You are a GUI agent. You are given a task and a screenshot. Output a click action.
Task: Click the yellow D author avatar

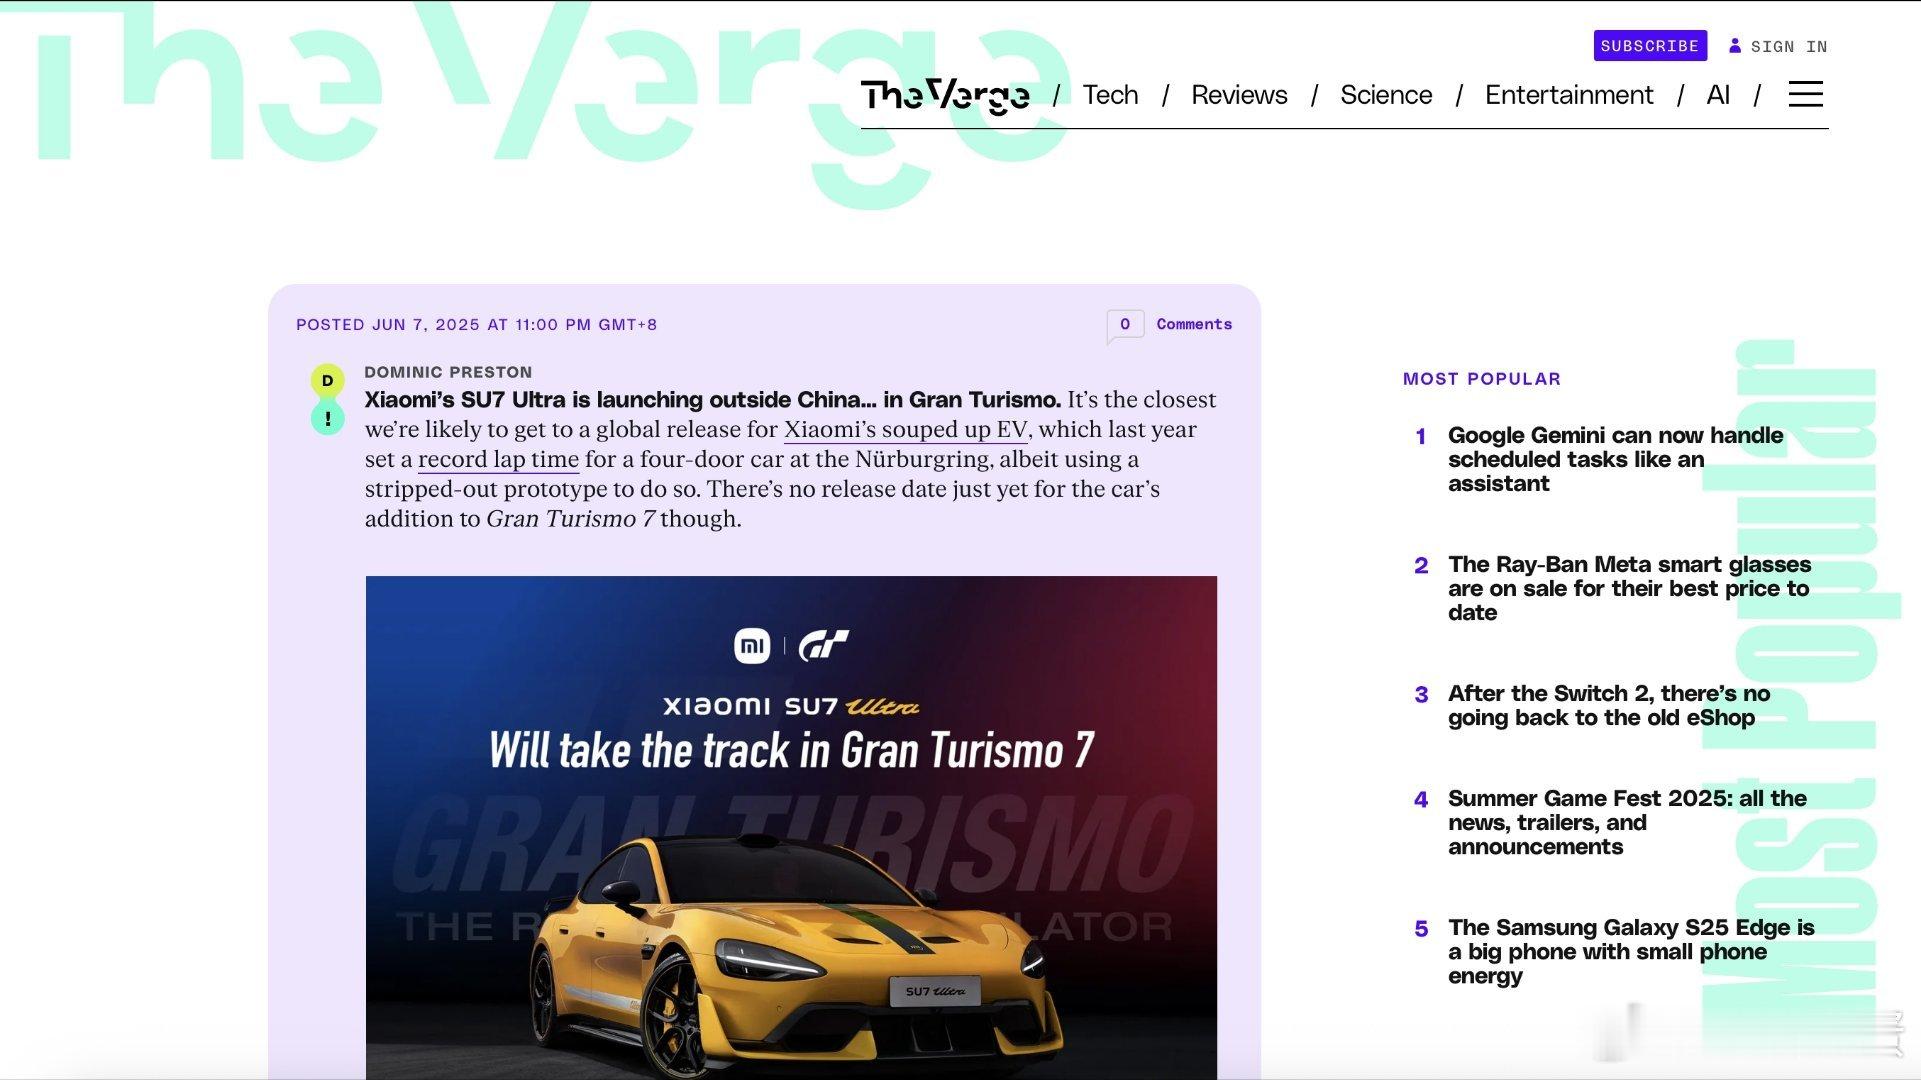(x=327, y=381)
